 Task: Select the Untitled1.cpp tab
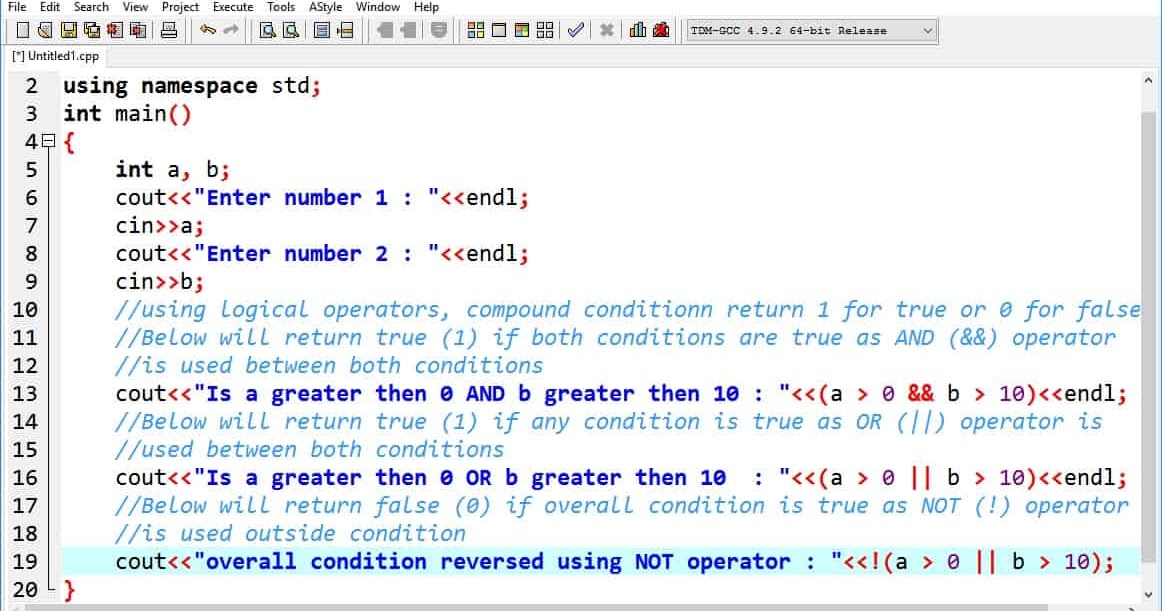click(55, 56)
